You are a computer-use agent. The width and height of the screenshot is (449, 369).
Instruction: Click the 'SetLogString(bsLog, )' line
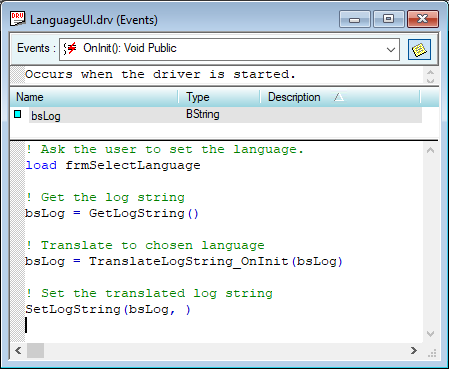coord(108,309)
